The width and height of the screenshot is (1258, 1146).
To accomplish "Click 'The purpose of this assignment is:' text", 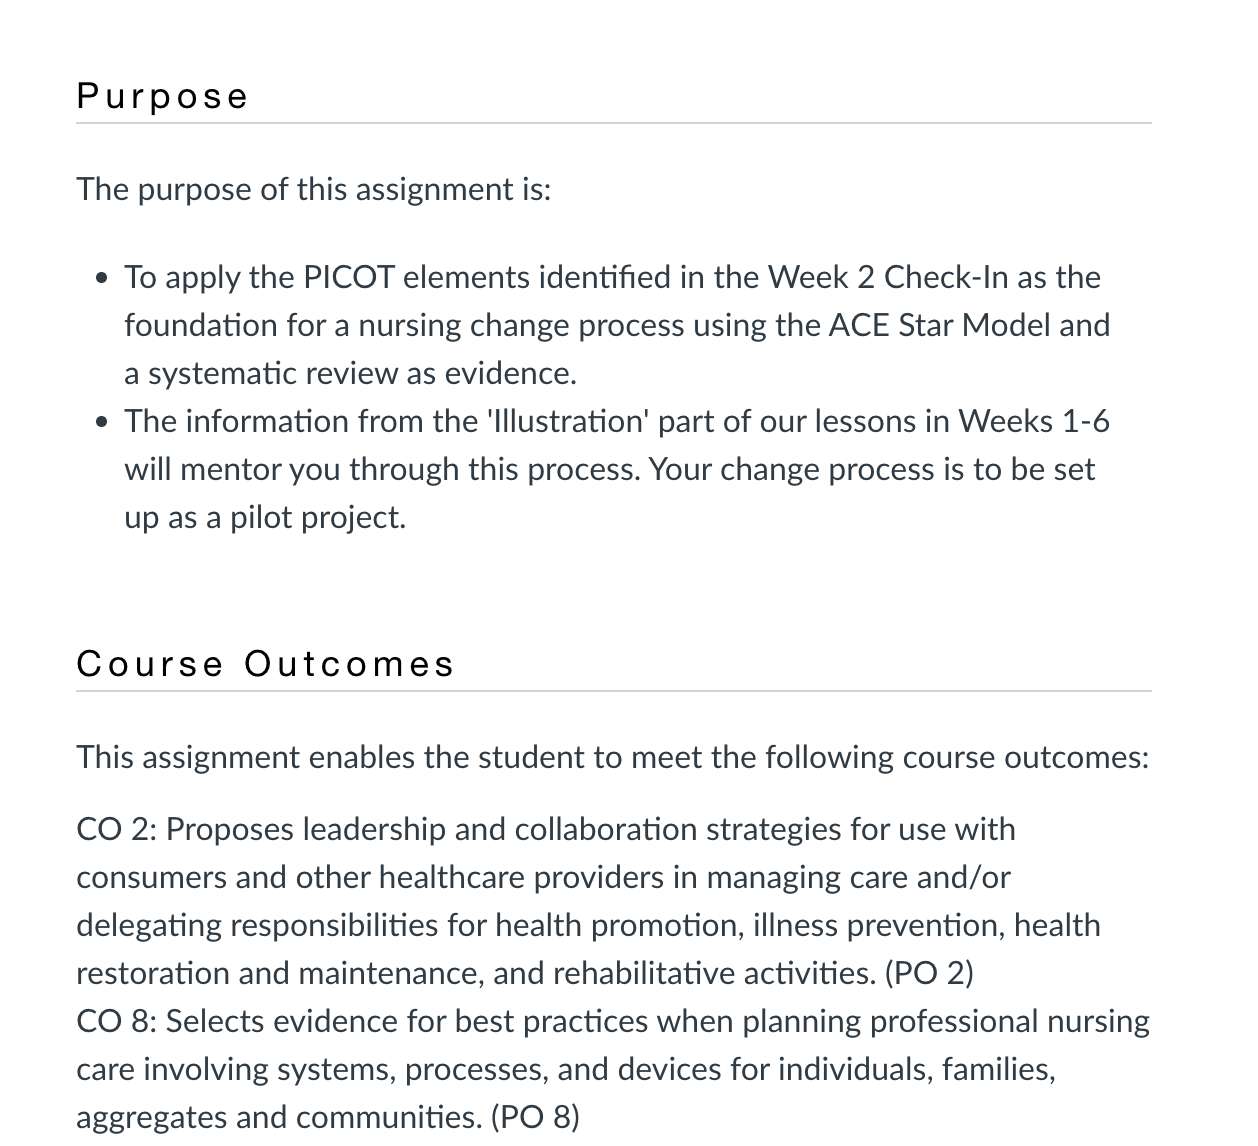I will pos(314,189).
